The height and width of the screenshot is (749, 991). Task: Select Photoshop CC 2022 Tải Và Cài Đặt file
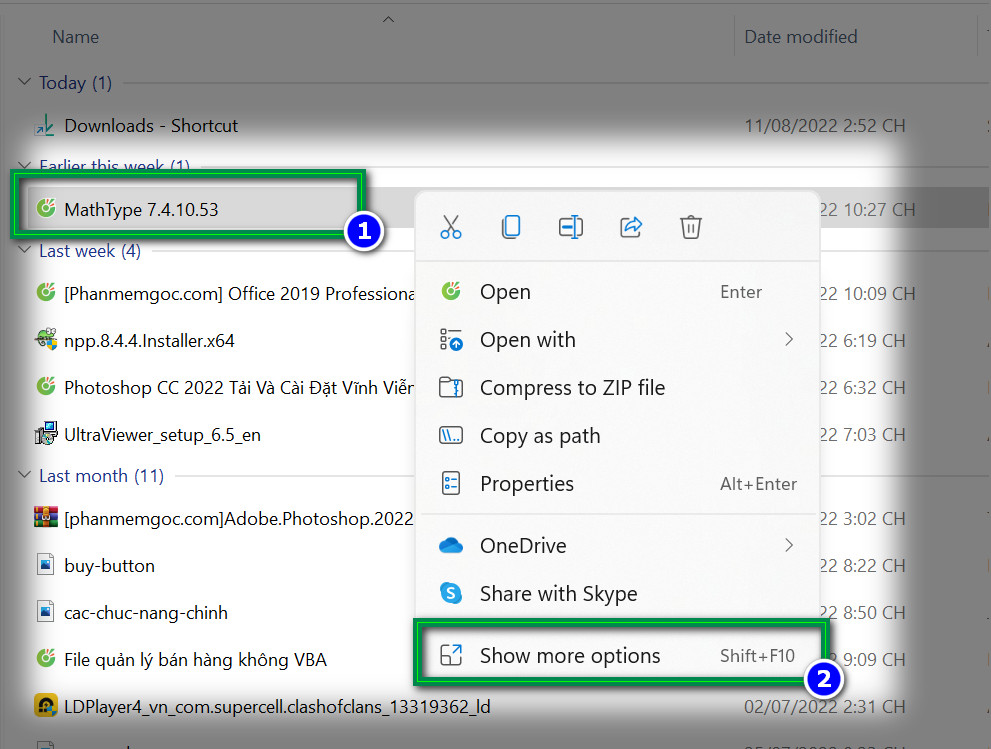click(x=239, y=387)
